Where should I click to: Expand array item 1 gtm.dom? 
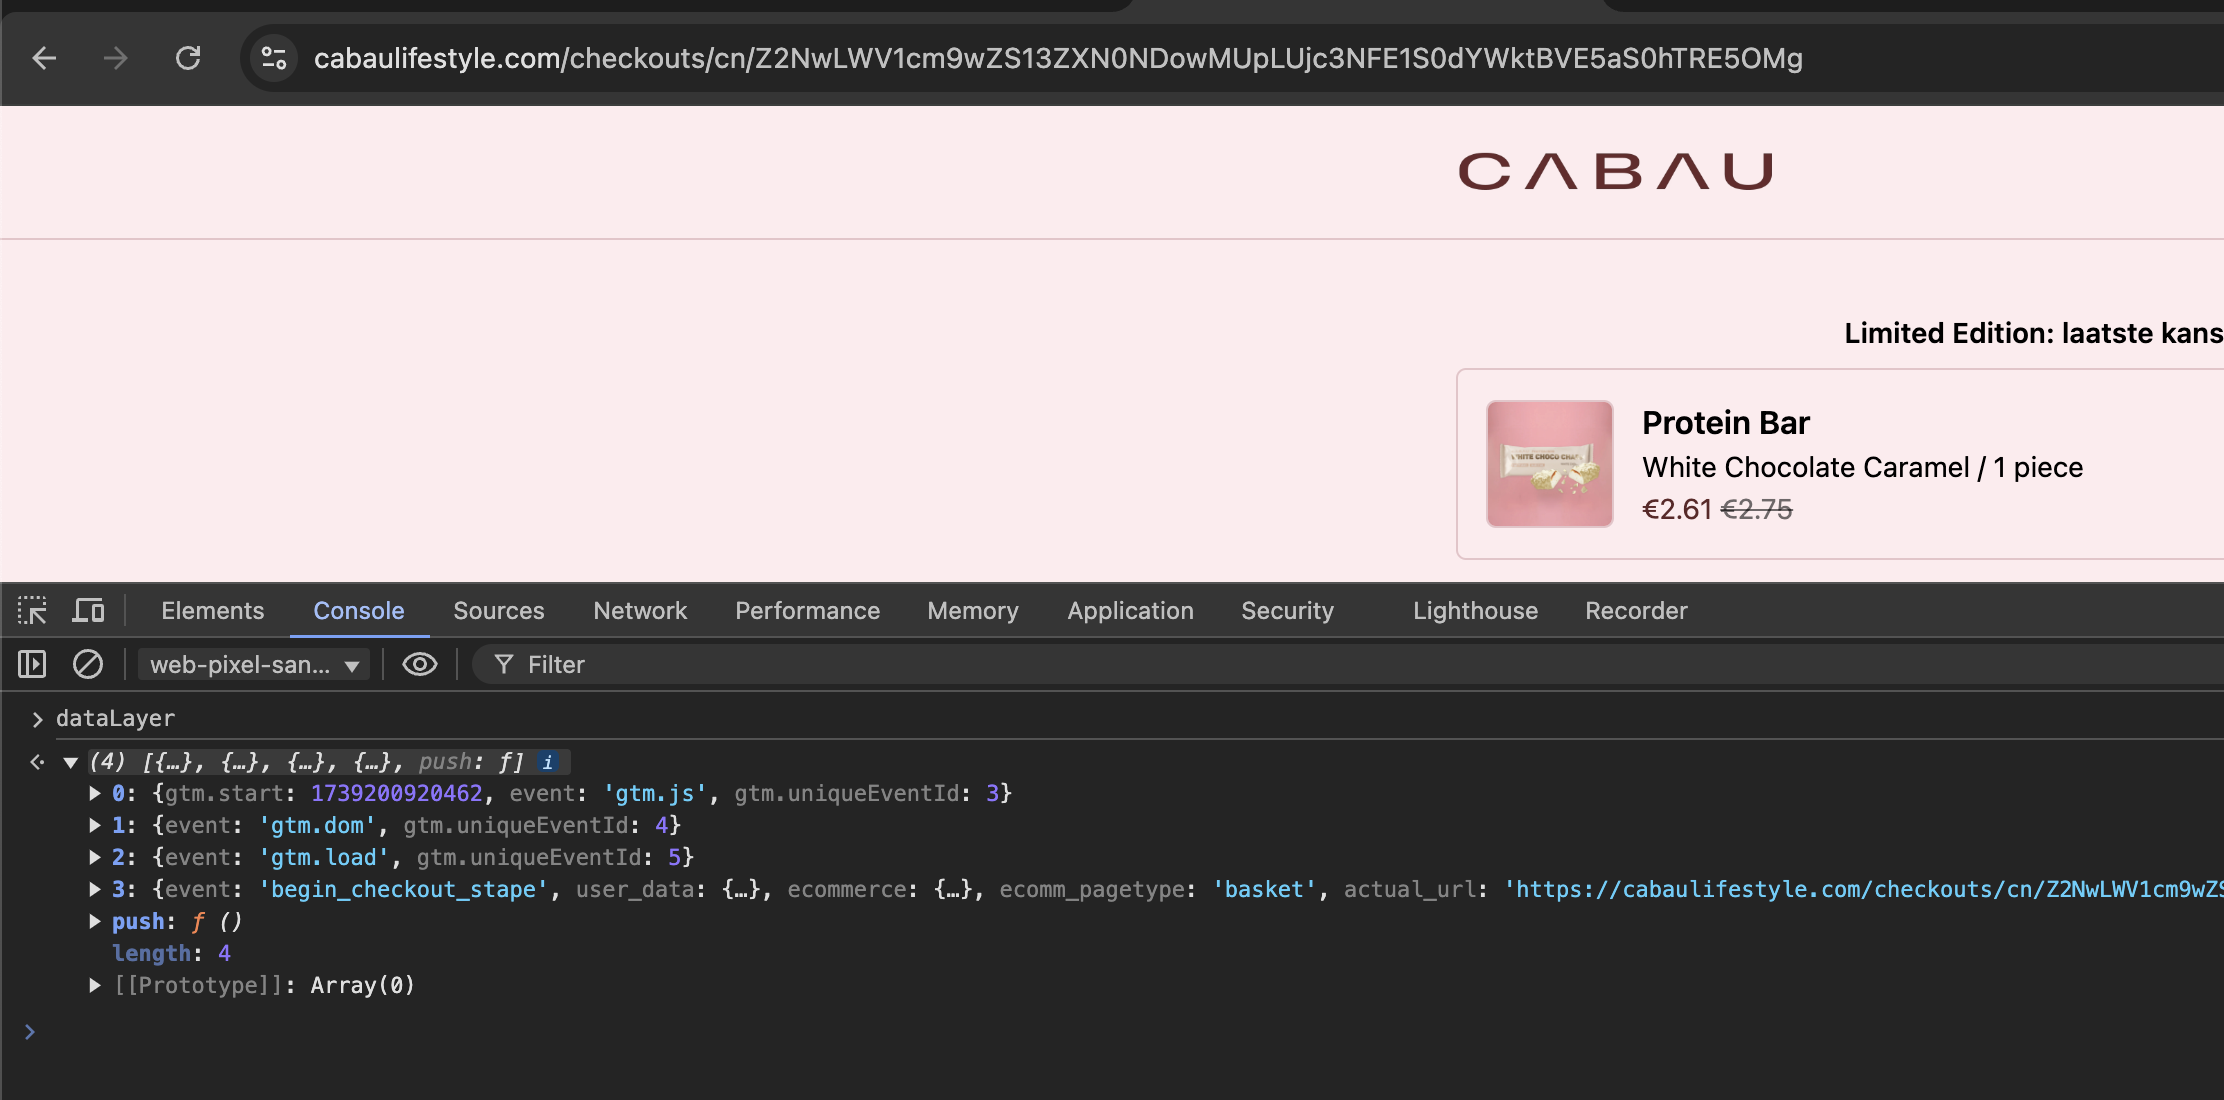(x=95, y=826)
